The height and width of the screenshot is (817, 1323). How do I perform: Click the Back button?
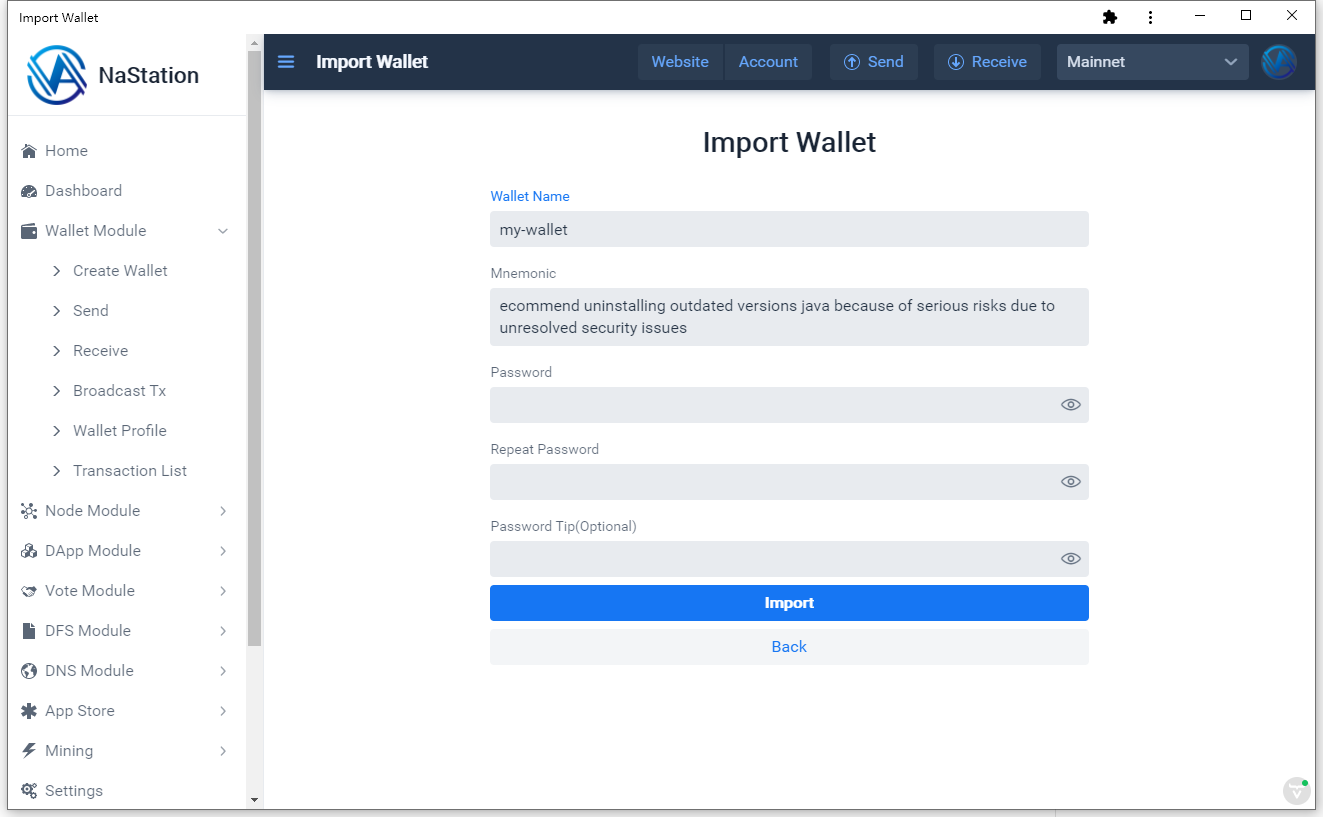tap(789, 647)
